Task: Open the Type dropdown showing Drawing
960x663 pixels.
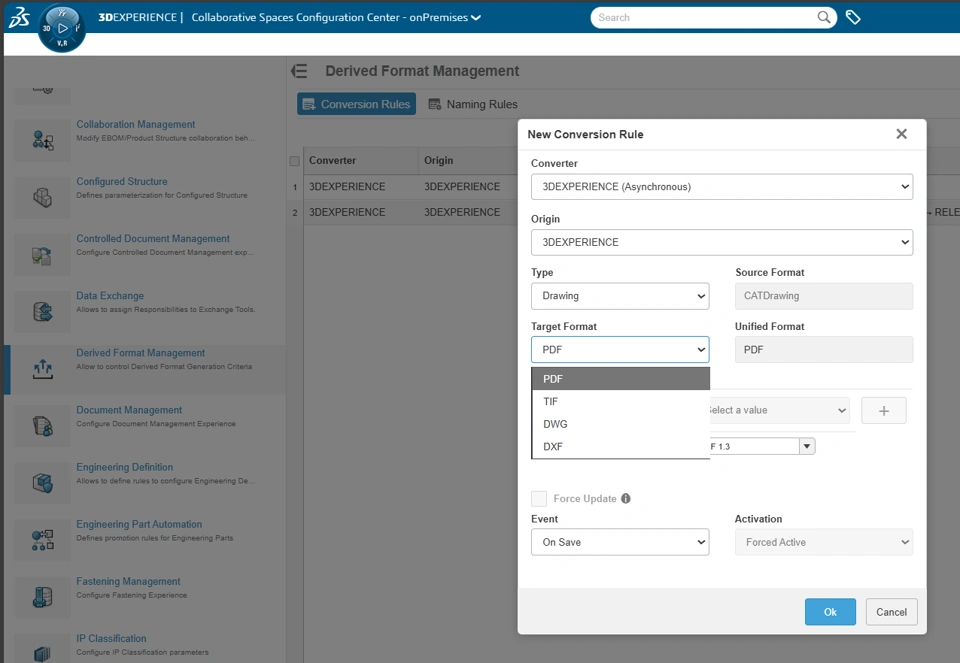Action: [620, 296]
